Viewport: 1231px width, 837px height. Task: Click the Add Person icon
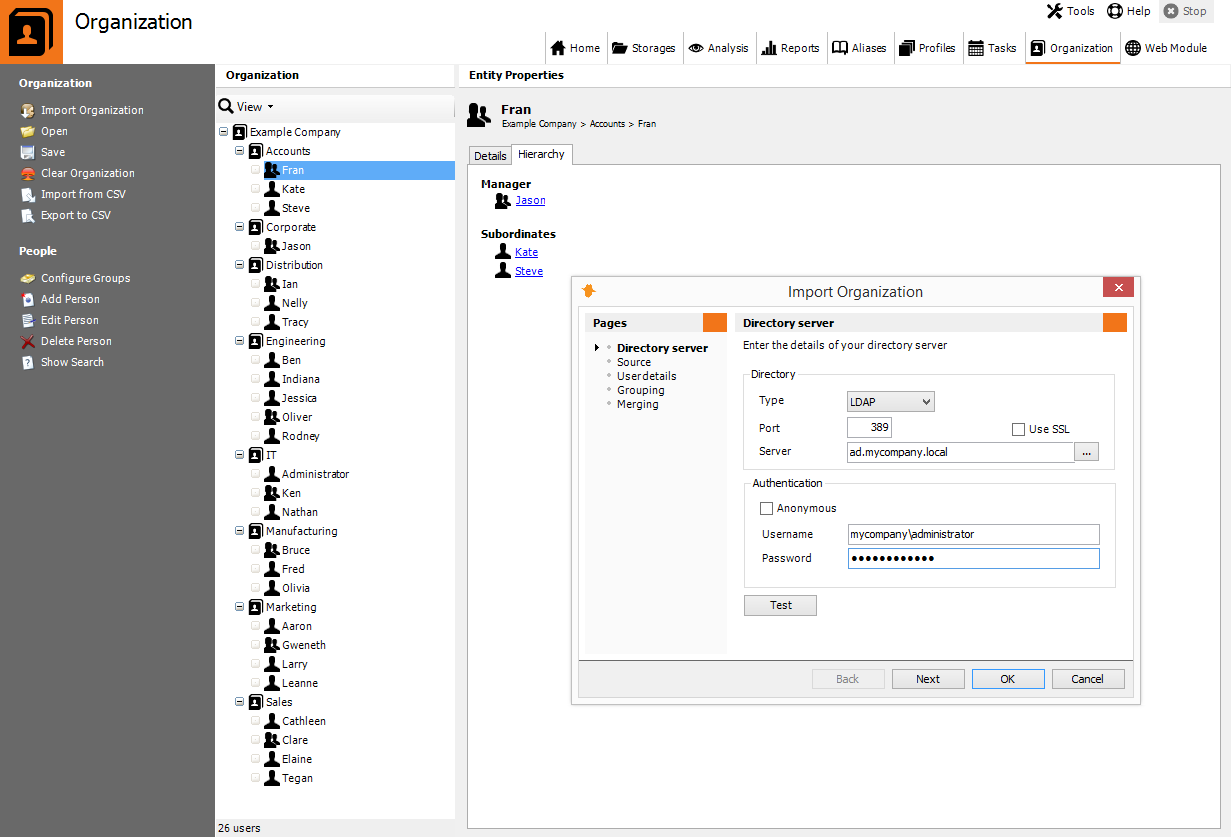[28, 299]
